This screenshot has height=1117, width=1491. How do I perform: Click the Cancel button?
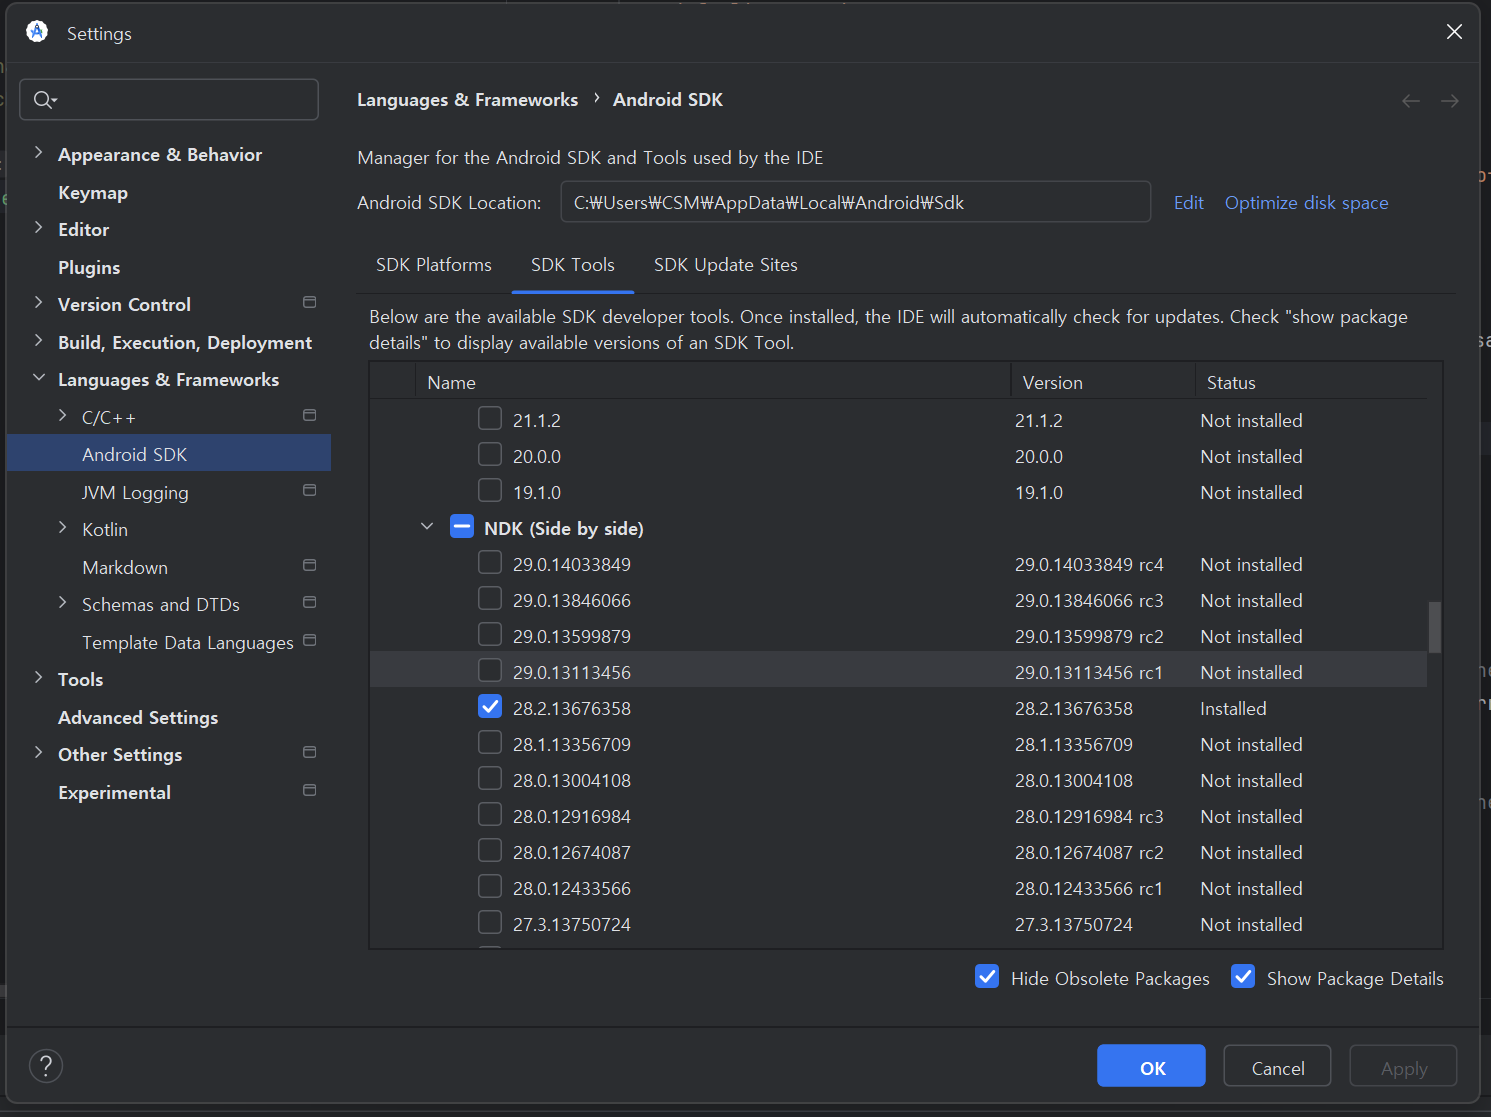pyautogui.click(x=1277, y=1066)
